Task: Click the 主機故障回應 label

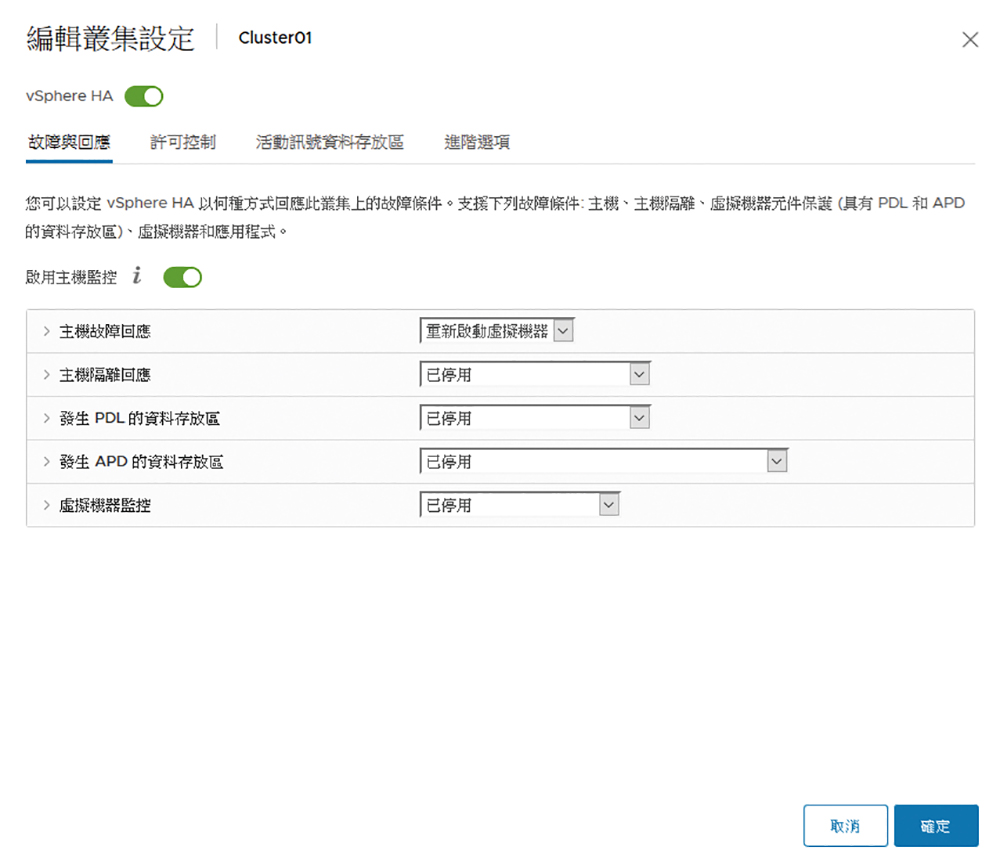Action: (105, 332)
